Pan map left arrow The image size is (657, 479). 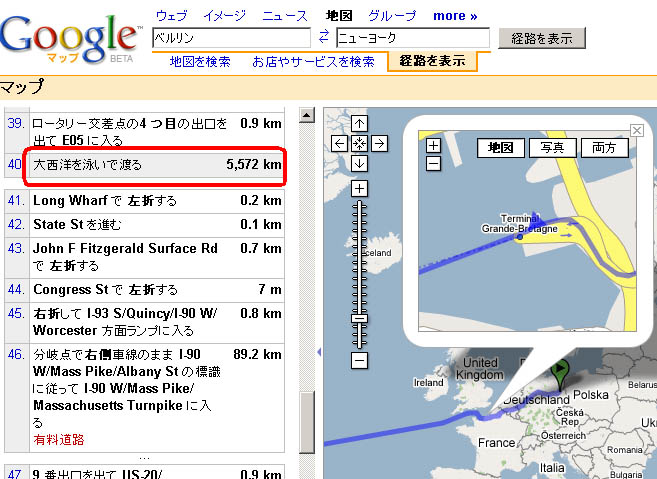coord(339,144)
